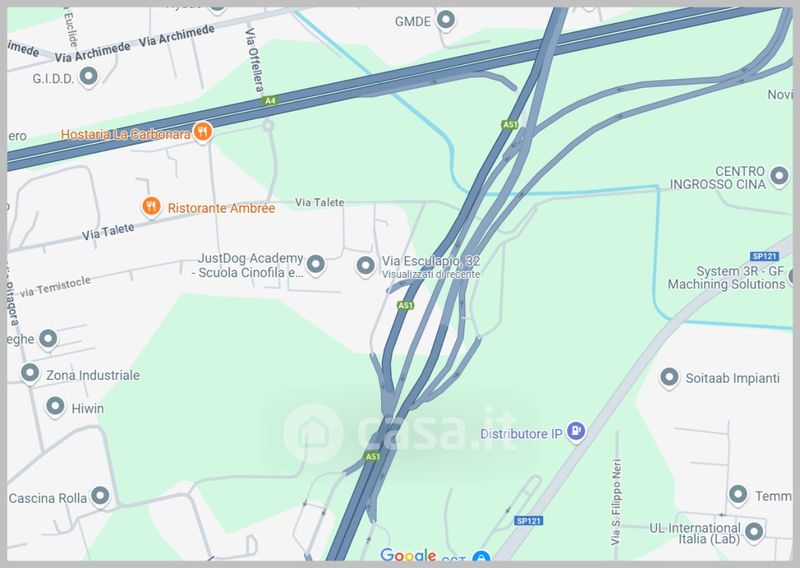Click the Google logo link
The image size is (800, 568).
coord(408,555)
